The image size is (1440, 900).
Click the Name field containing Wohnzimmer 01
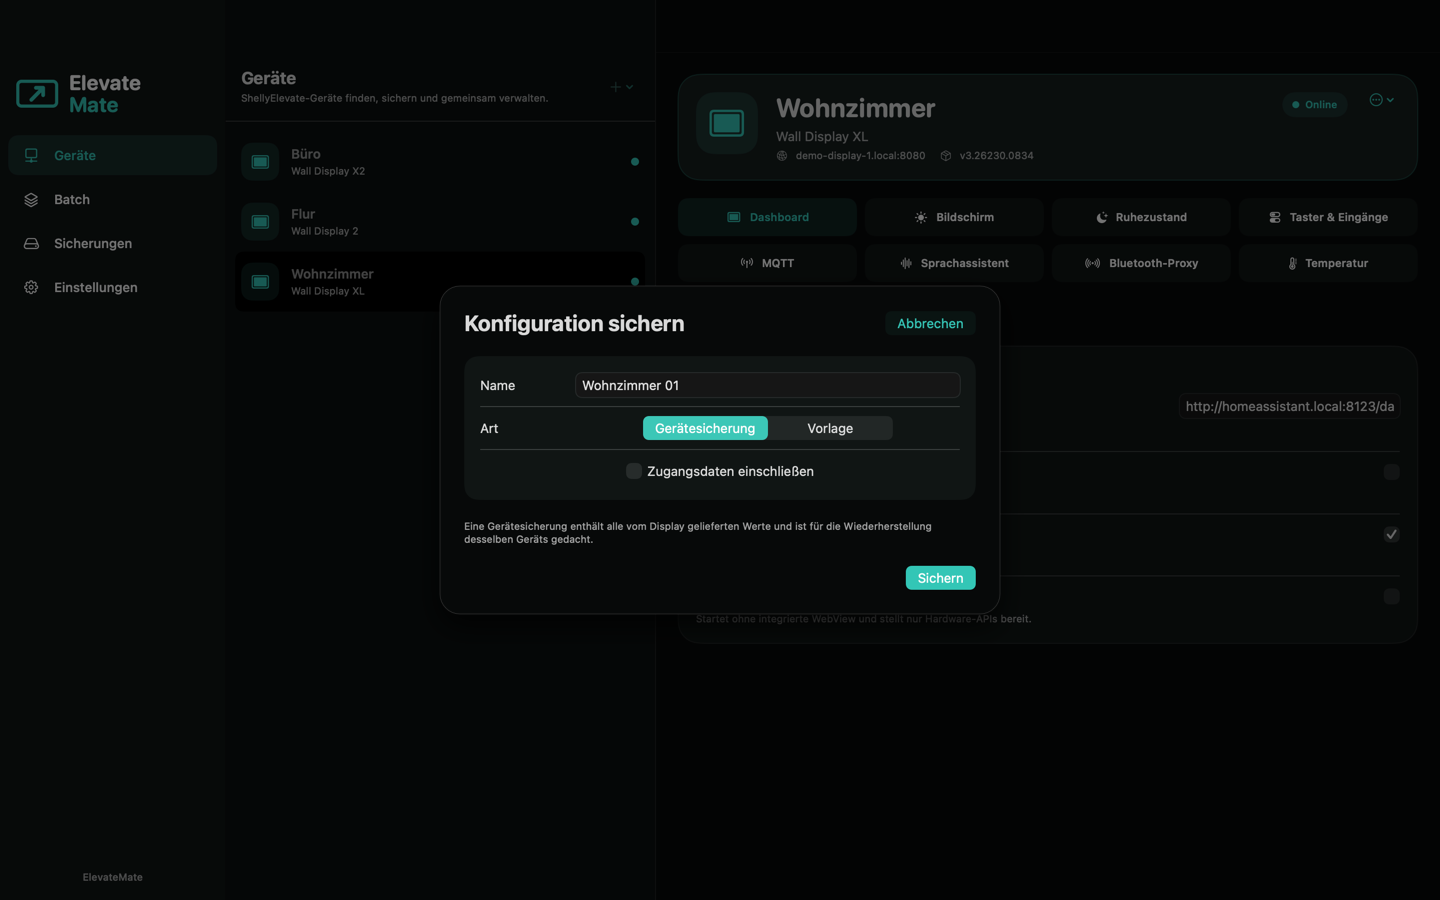click(x=767, y=385)
